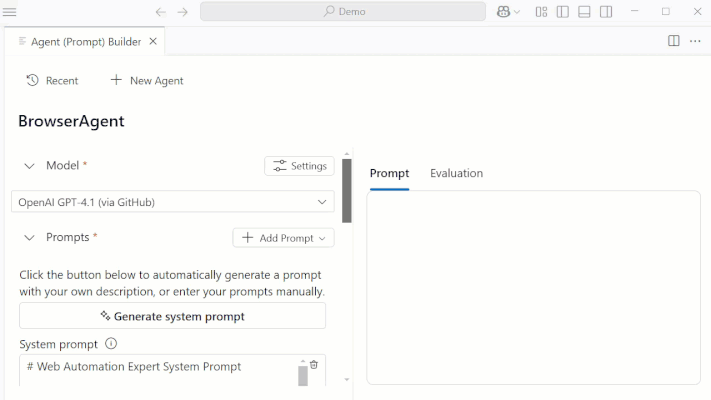Go forward with the right arrow
The height and width of the screenshot is (400, 711).
[182, 12]
